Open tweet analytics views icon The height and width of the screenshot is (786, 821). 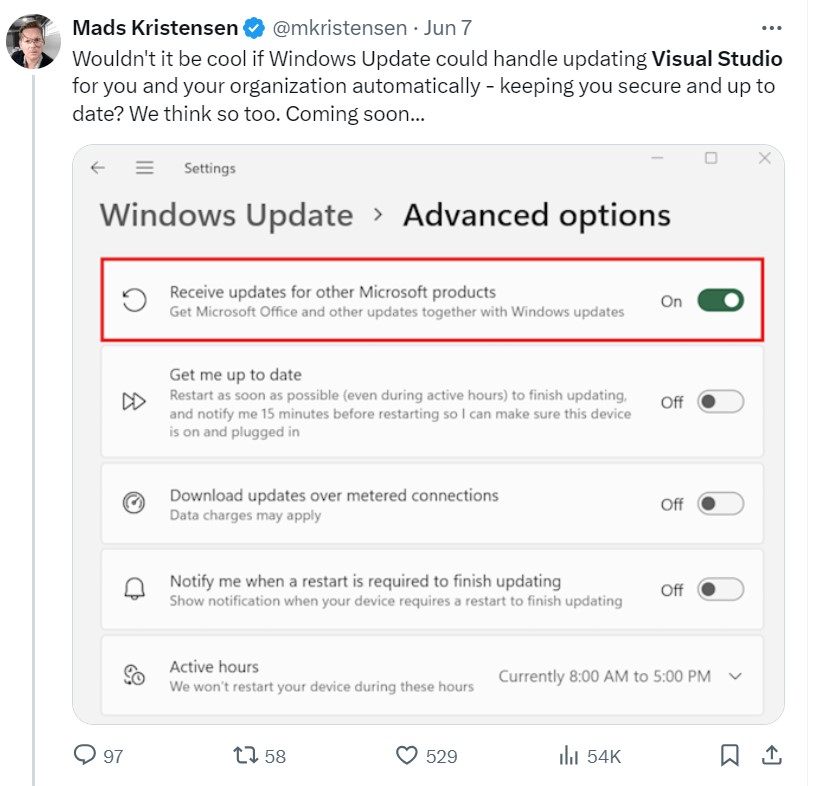(x=569, y=755)
